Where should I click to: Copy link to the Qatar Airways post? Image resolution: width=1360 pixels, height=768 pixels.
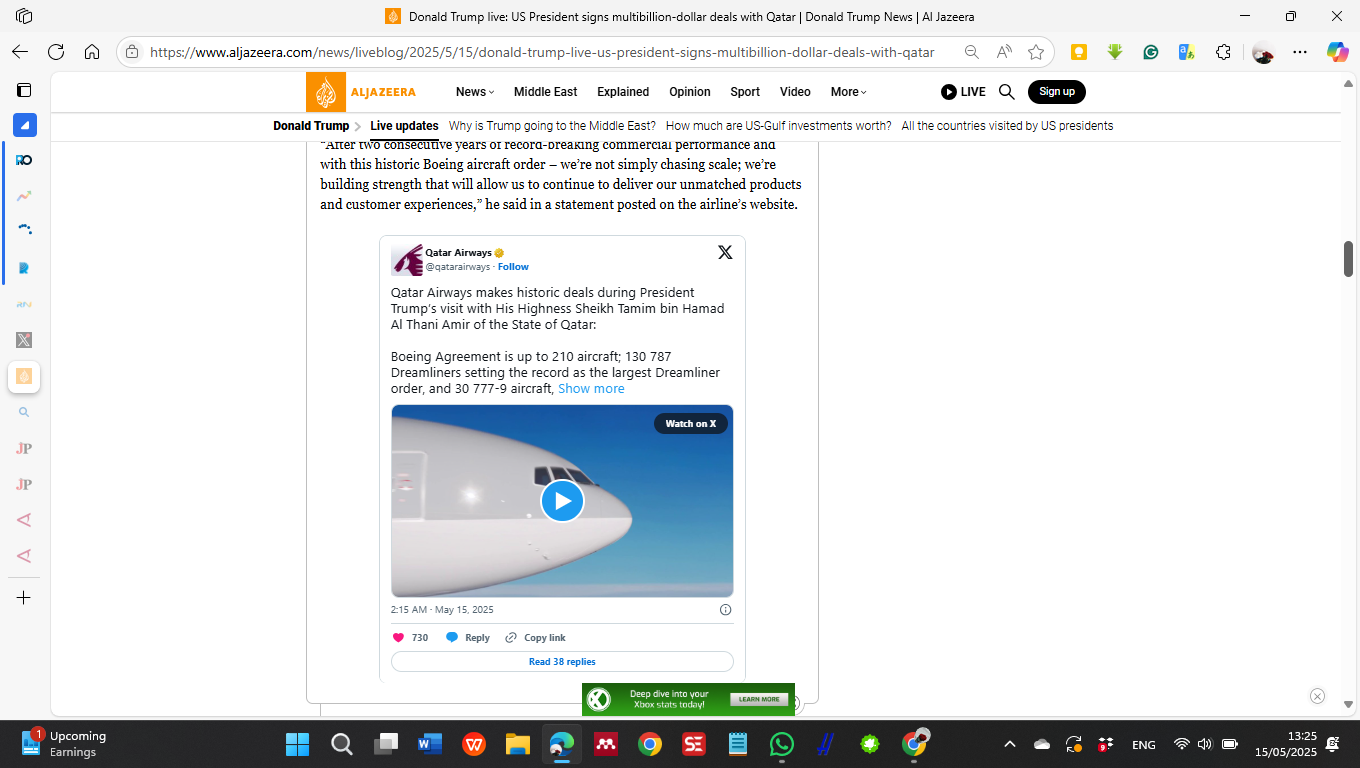coord(535,638)
